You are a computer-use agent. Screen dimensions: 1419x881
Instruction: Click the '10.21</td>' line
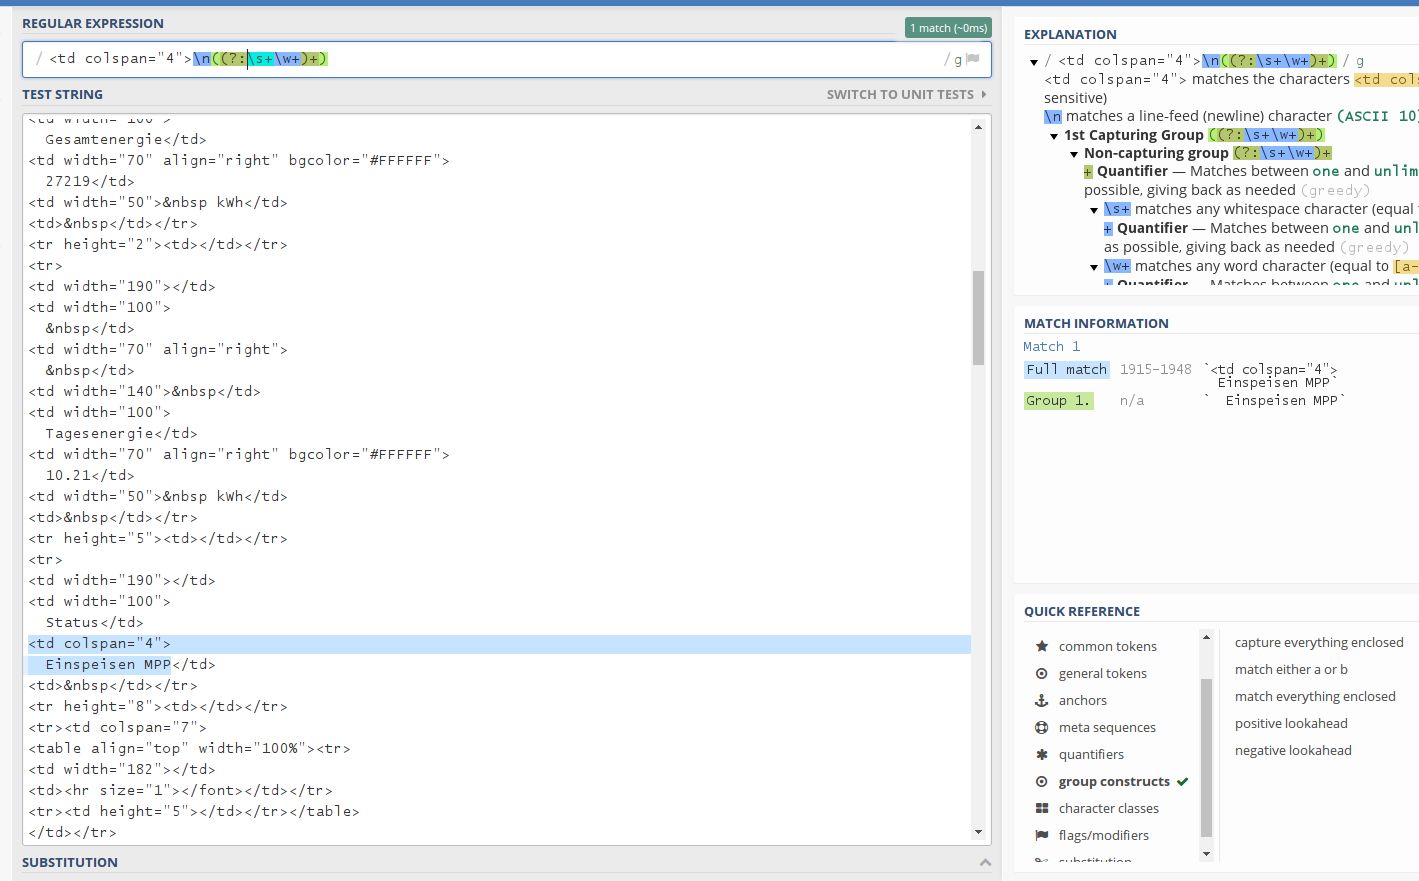pos(90,475)
